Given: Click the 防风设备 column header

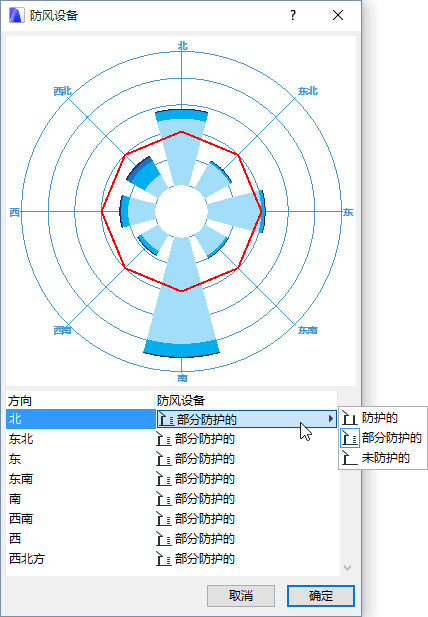Looking at the screenshot, I should [x=246, y=401].
